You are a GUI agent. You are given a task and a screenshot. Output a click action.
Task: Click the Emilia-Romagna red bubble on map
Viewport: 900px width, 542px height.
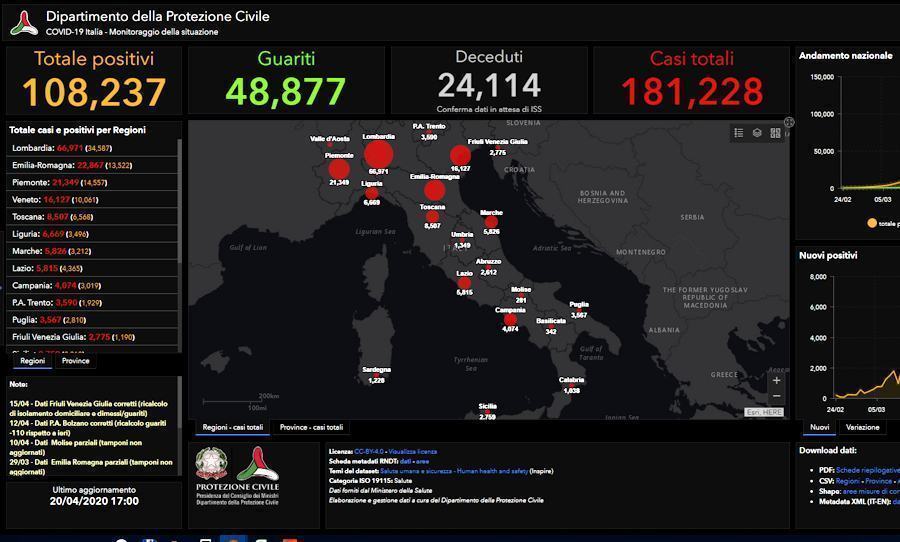[x=434, y=190]
